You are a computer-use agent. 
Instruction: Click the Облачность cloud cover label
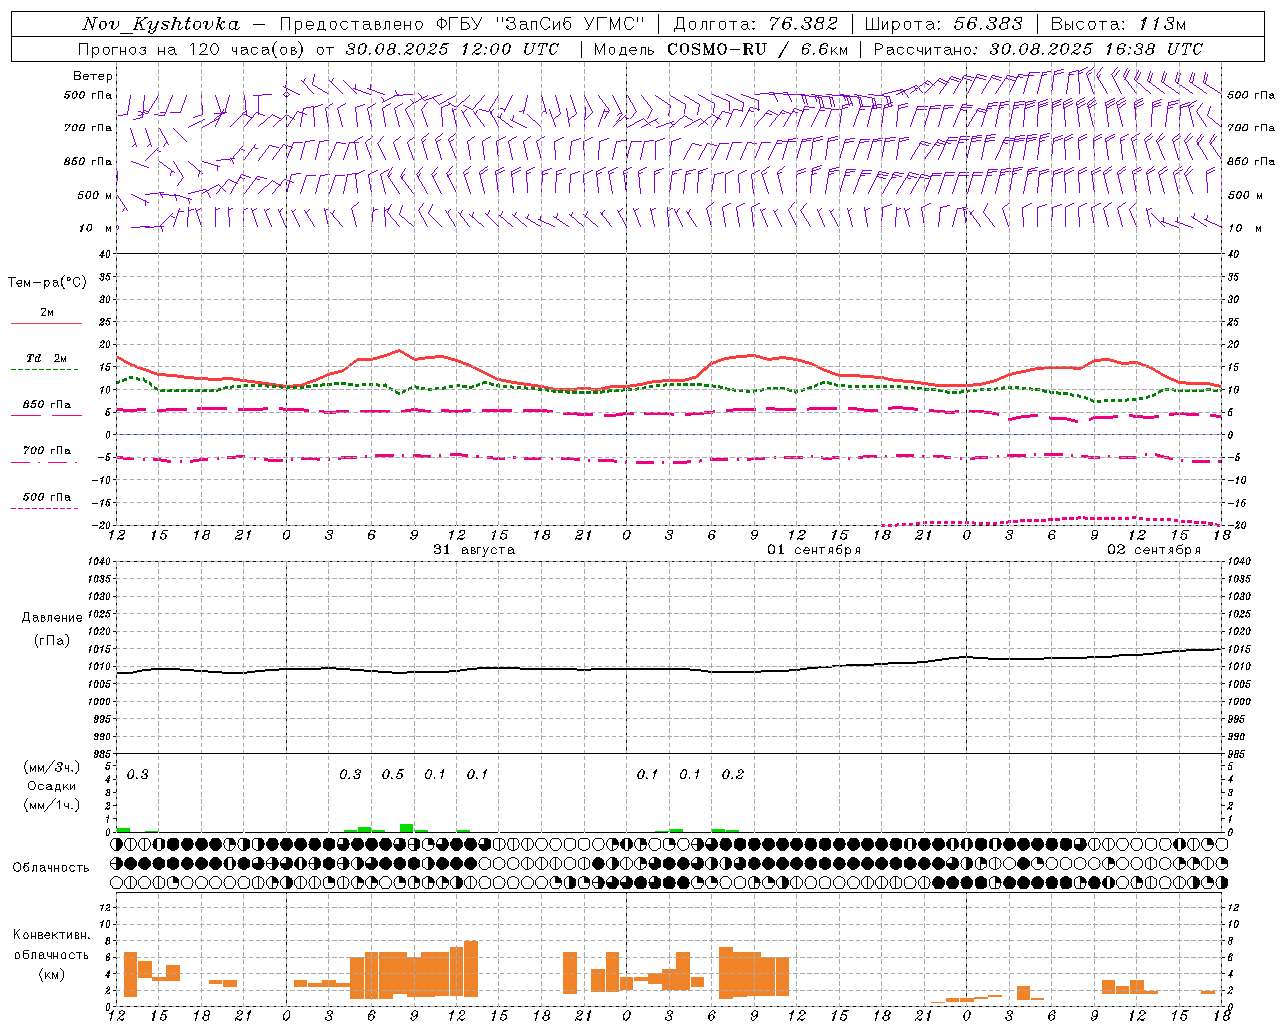(x=51, y=867)
